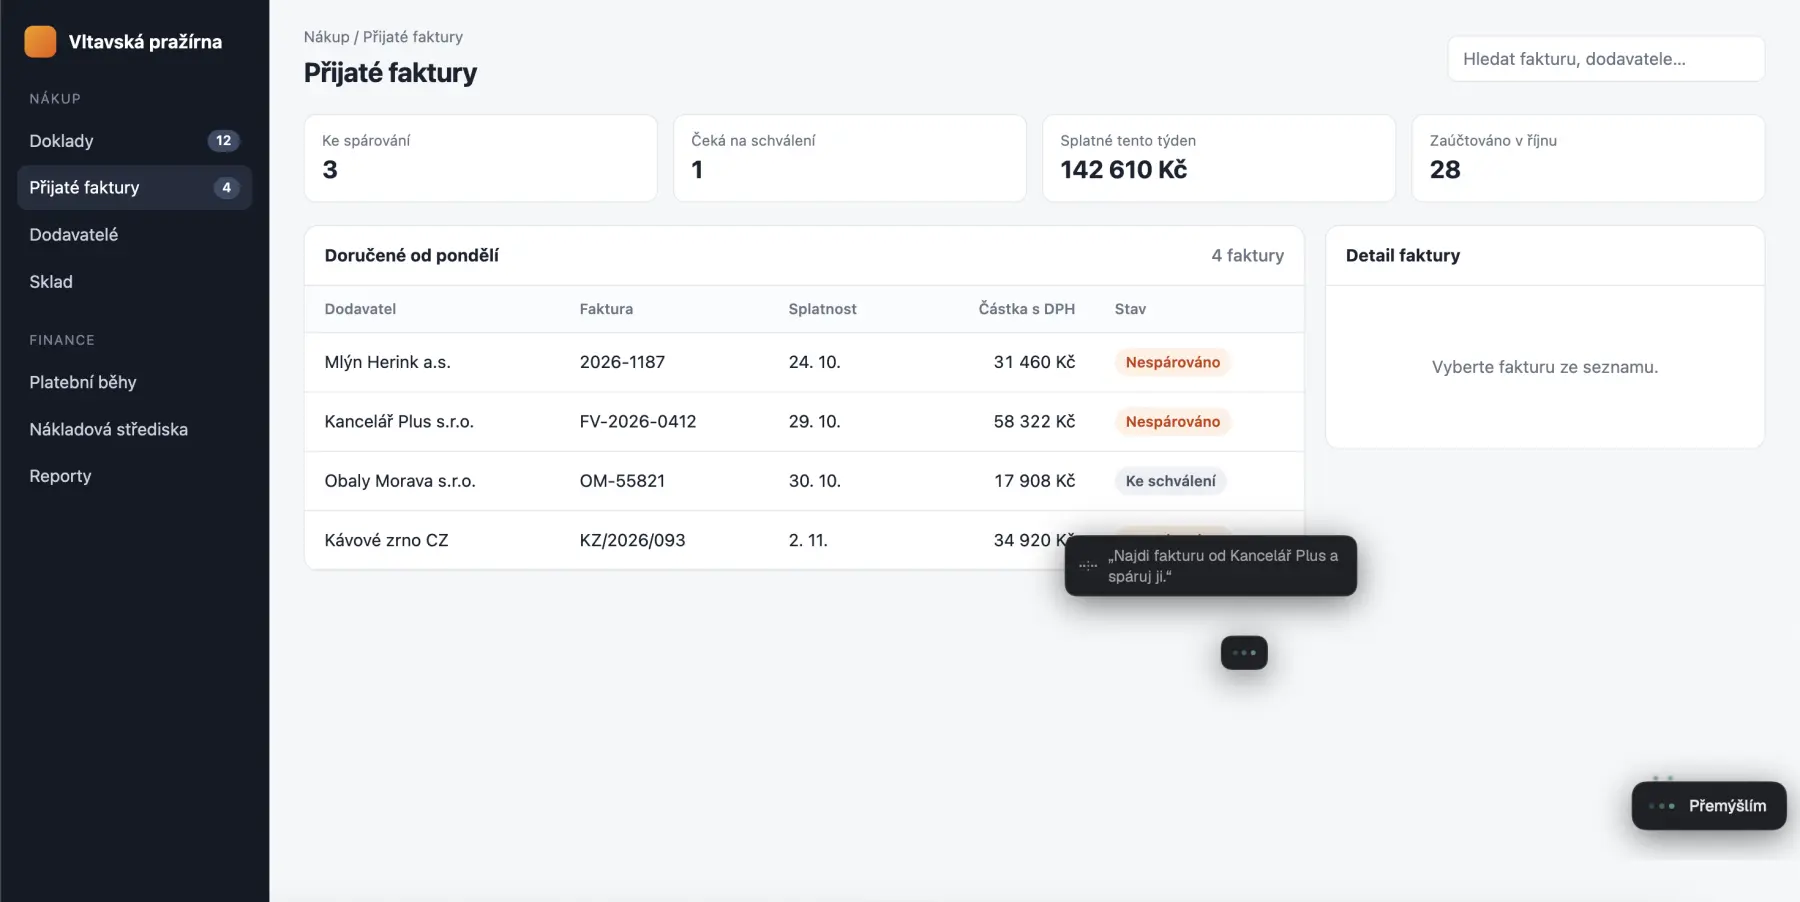1800x902 pixels.
Task: Click invoice number 2026-1187
Action: 622,362
